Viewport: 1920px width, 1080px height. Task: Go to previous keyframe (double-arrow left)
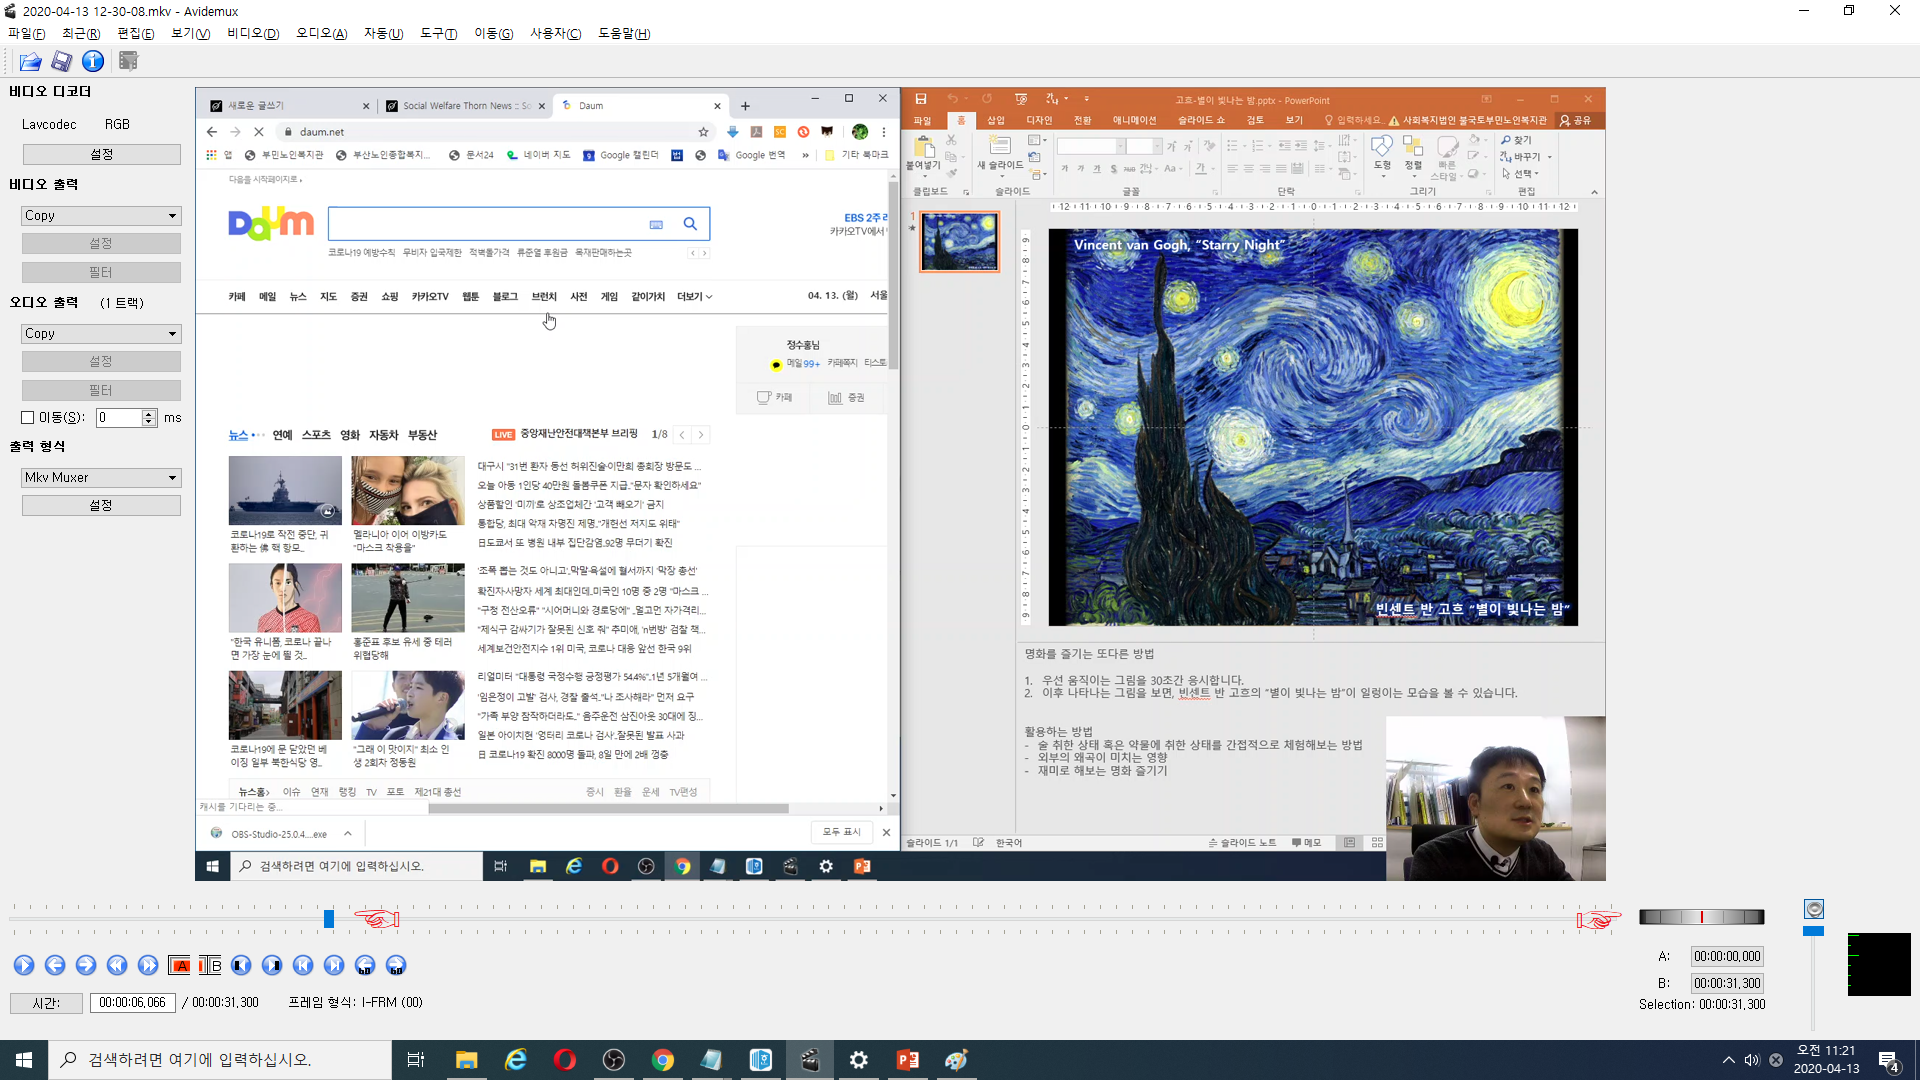click(x=117, y=965)
